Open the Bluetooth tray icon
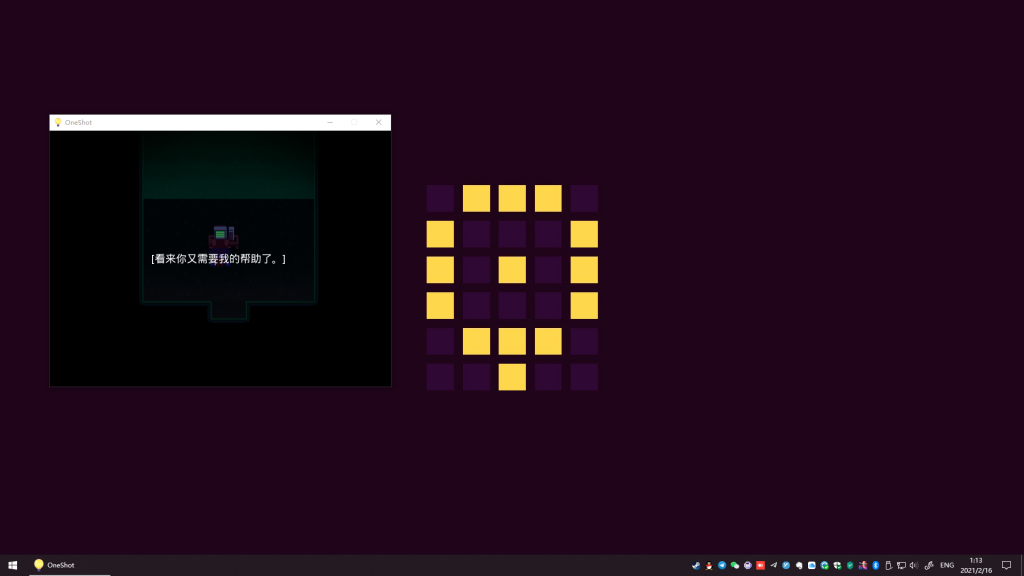1024x576 pixels. point(875,566)
